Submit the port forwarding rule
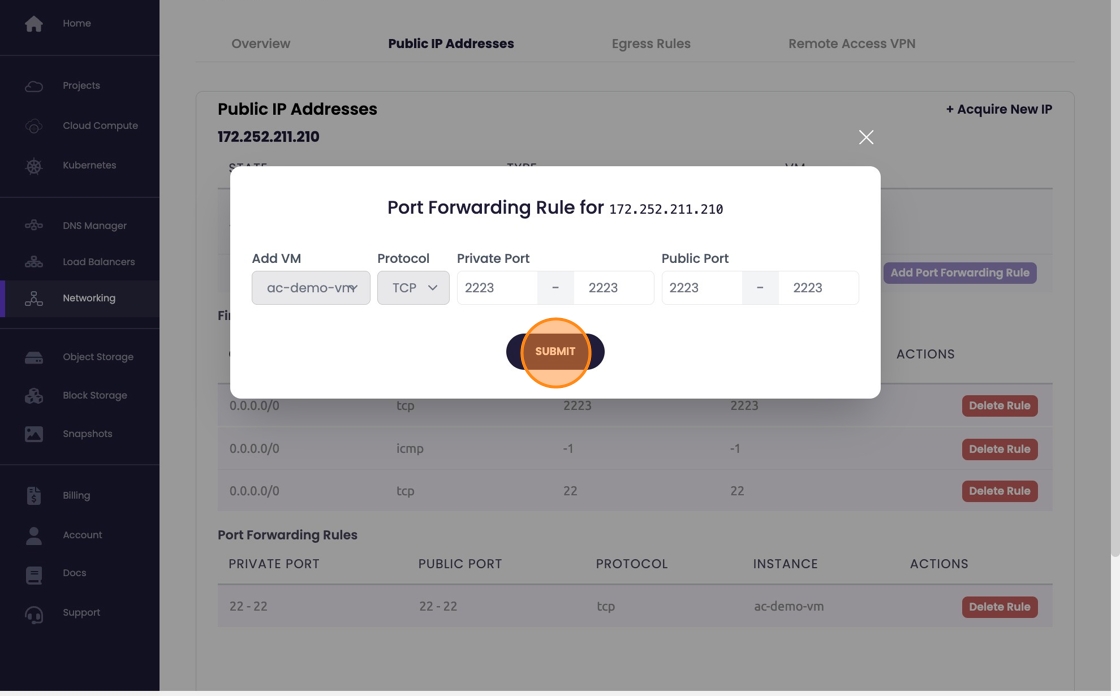This screenshot has height=696, width=1120. [x=555, y=352]
